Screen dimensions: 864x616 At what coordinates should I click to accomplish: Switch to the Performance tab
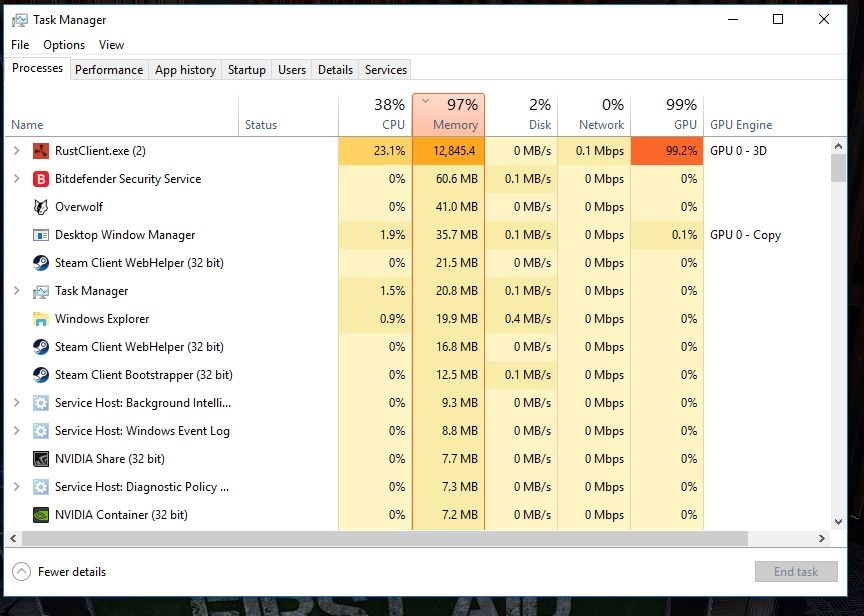tap(109, 70)
